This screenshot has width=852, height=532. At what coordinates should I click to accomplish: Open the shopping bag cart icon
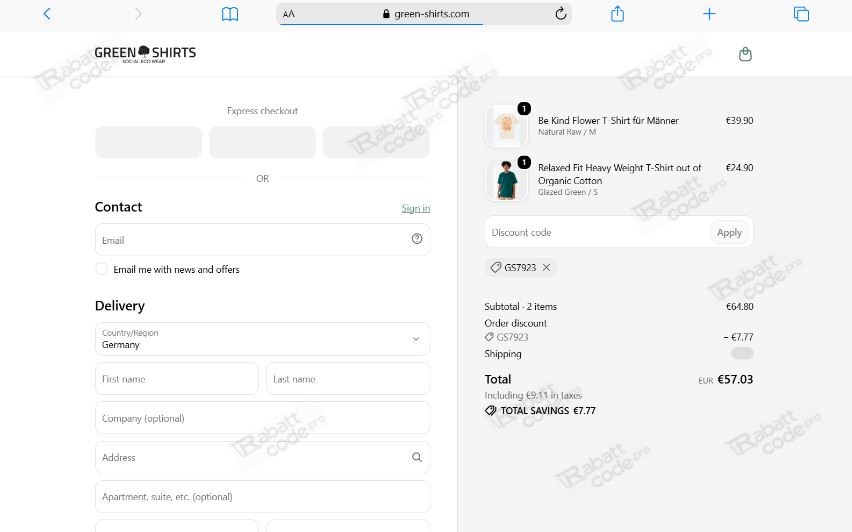[x=745, y=54]
